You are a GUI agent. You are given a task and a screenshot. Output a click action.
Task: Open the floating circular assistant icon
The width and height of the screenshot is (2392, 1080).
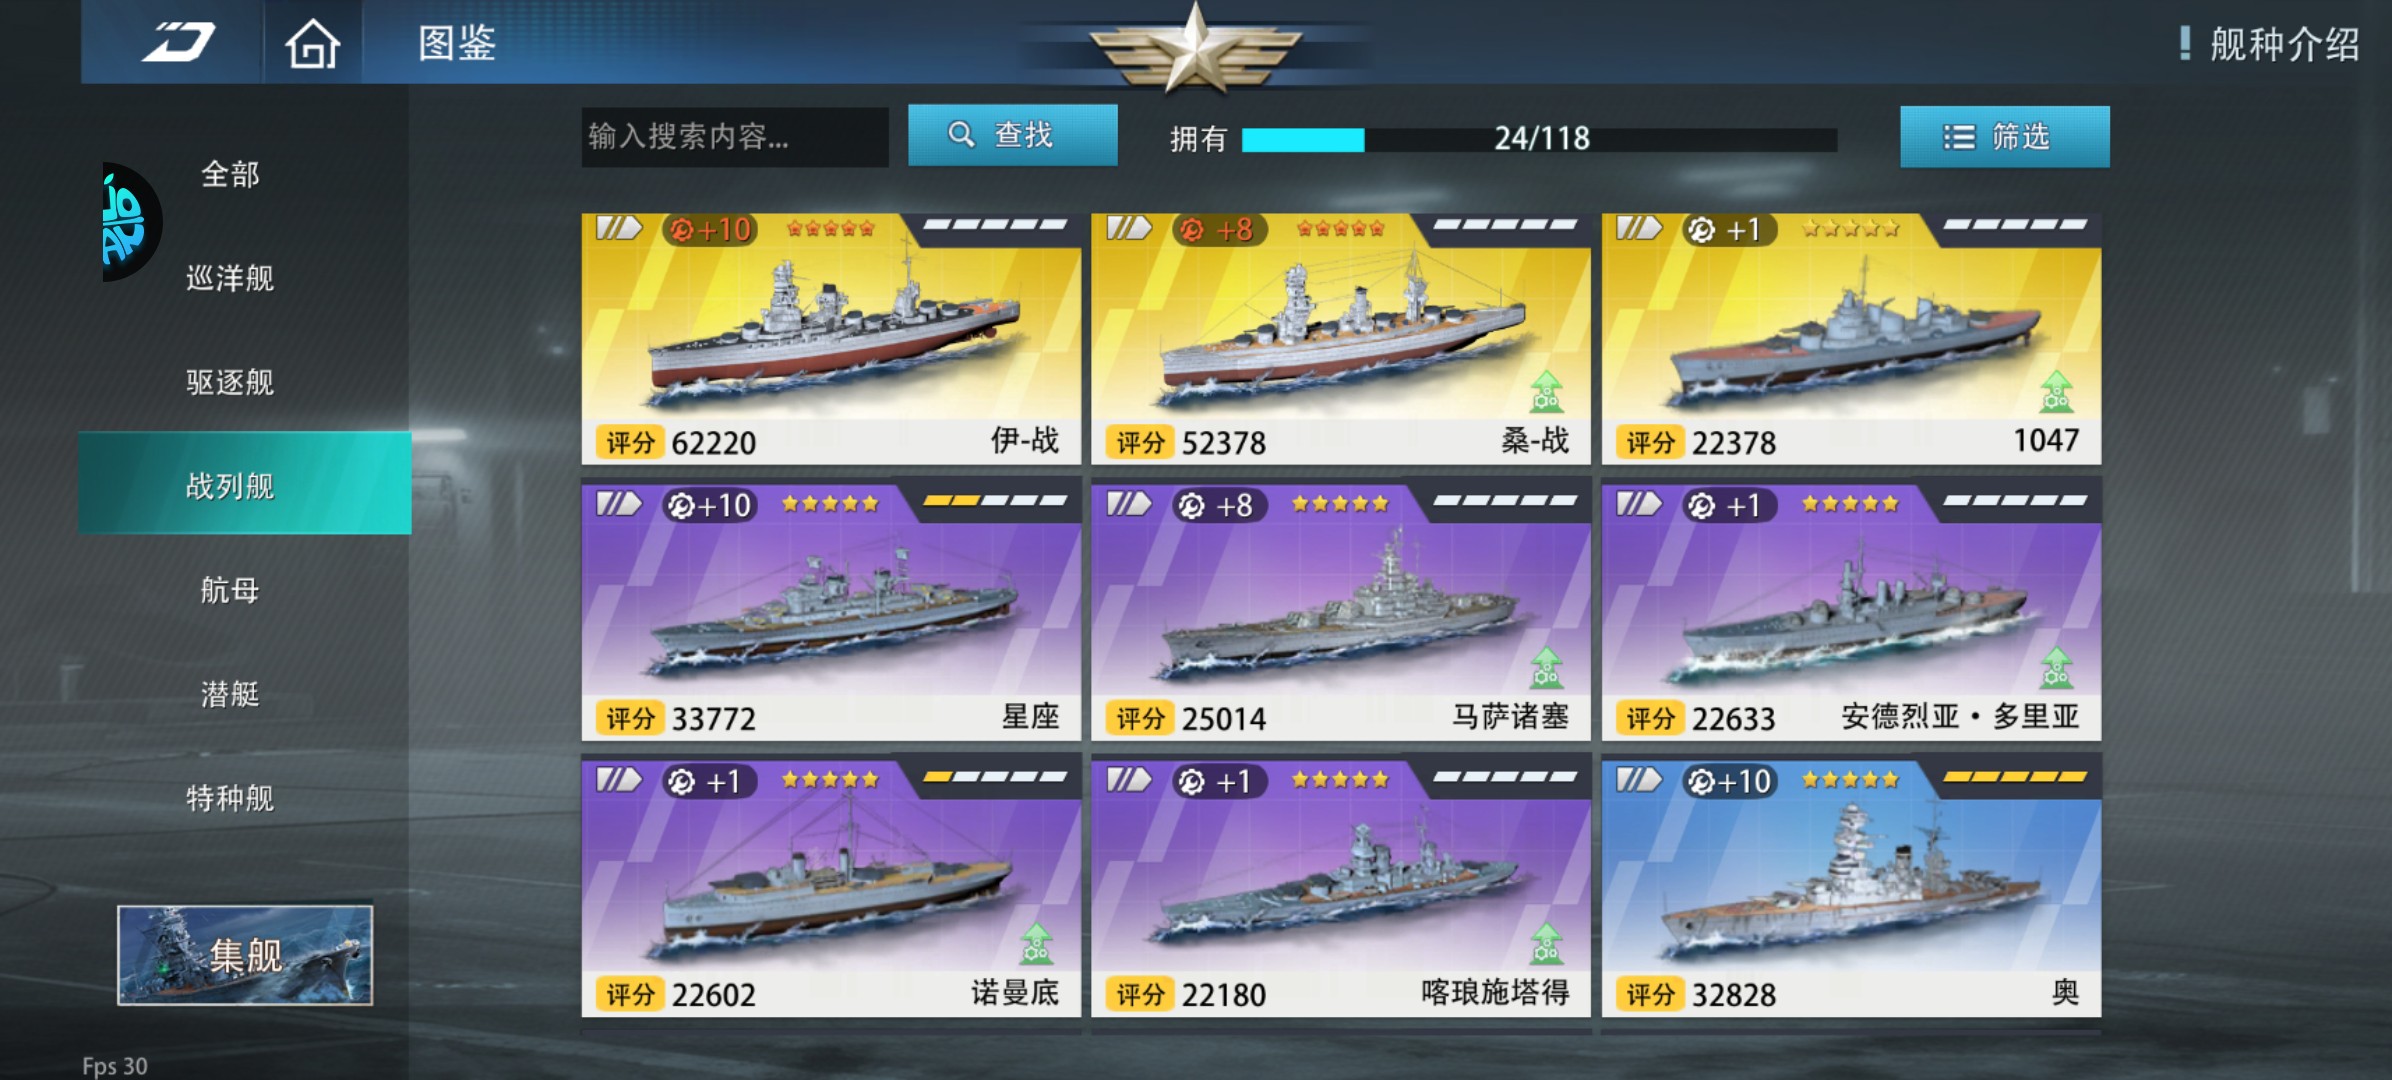click(130, 222)
